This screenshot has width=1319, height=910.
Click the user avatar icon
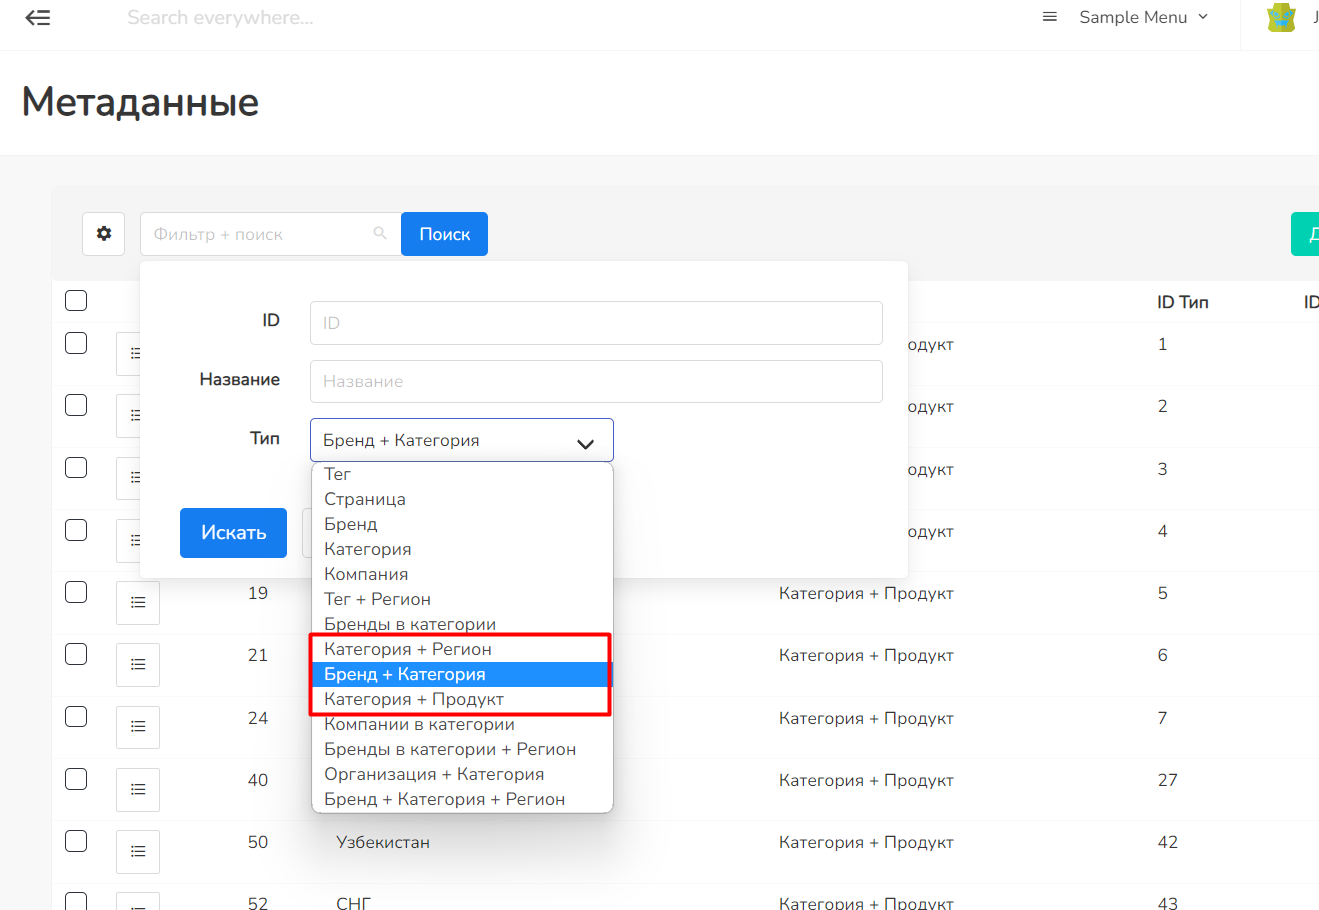pyautogui.click(x=1281, y=18)
